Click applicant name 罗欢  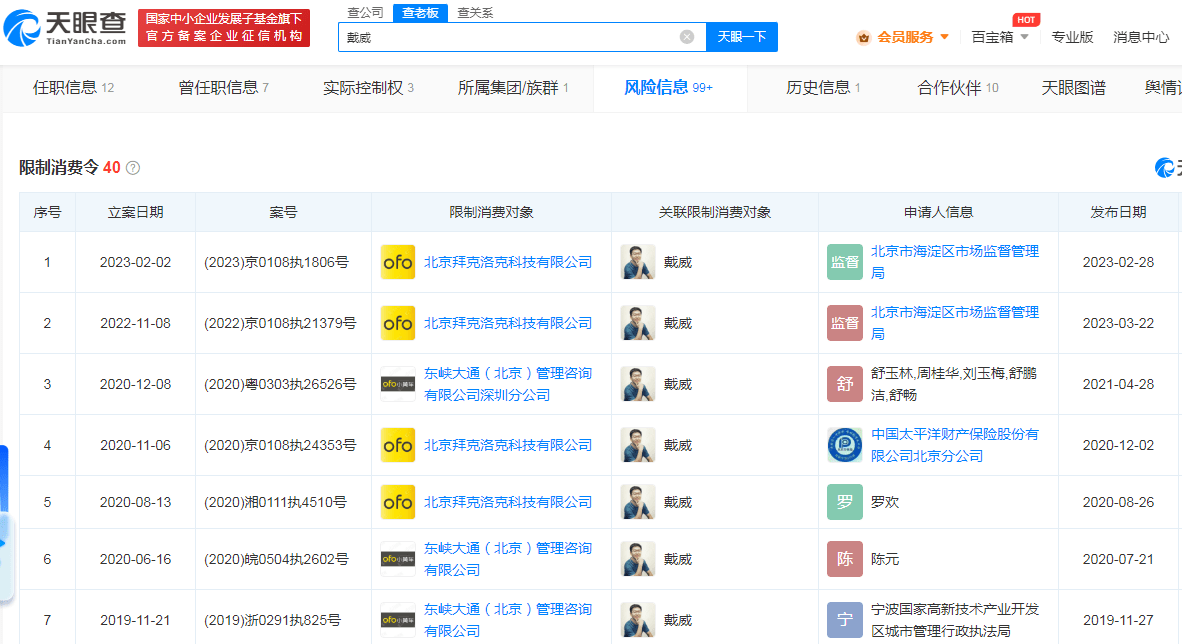(x=884, y=502)
